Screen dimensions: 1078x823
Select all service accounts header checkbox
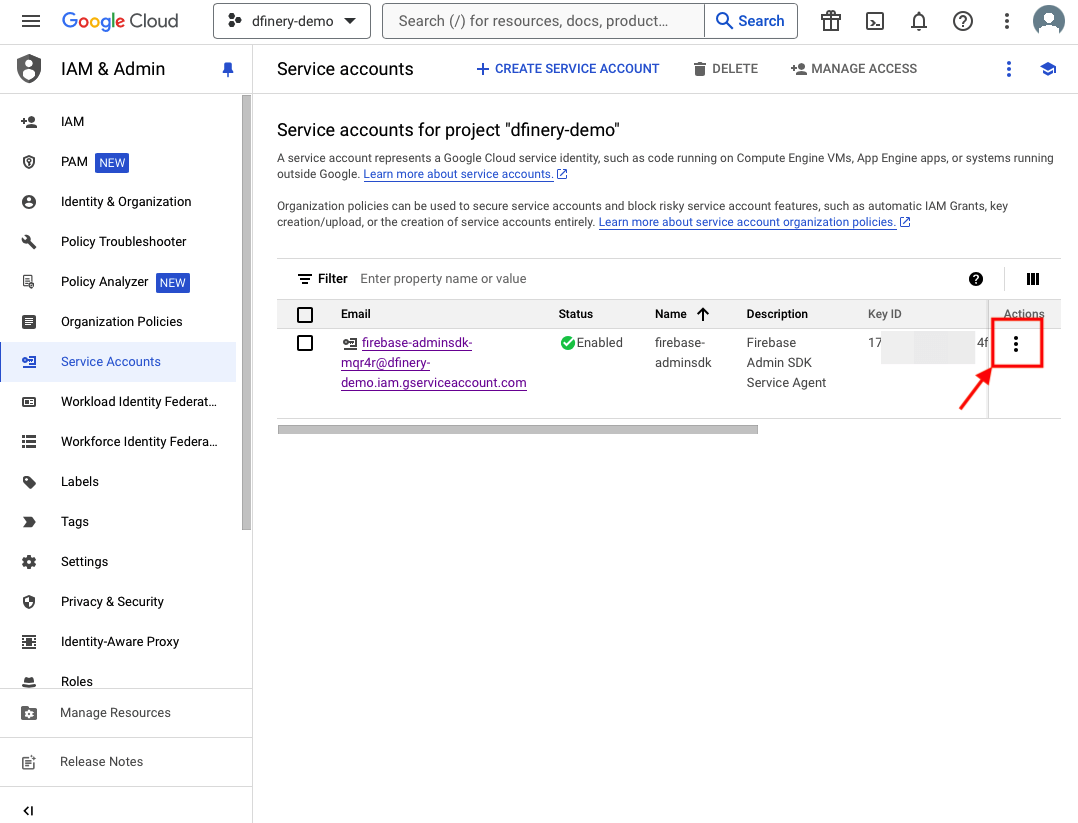coord(305,315)
